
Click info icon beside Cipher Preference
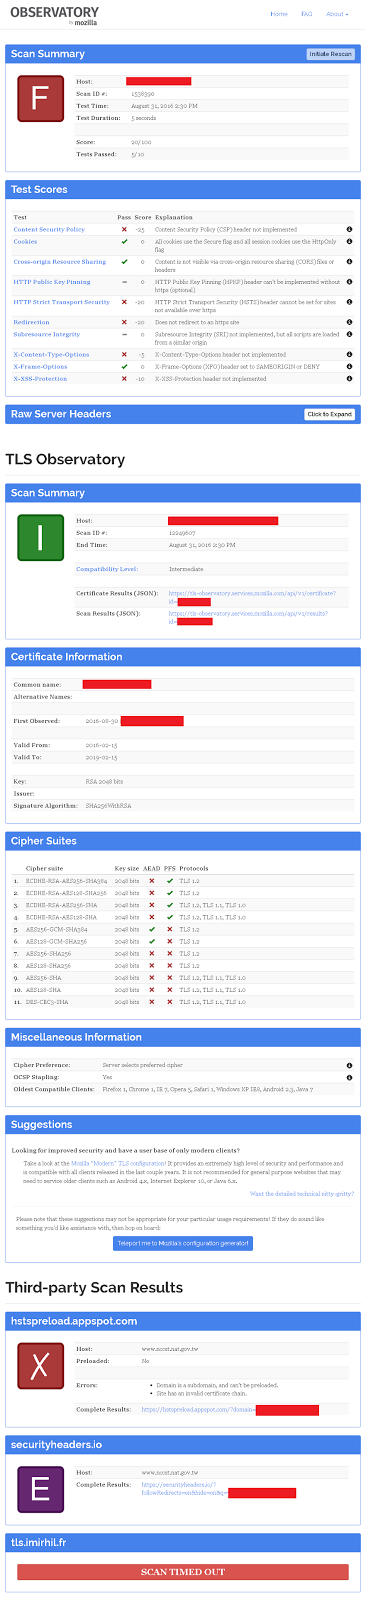tap(349, 1066)
